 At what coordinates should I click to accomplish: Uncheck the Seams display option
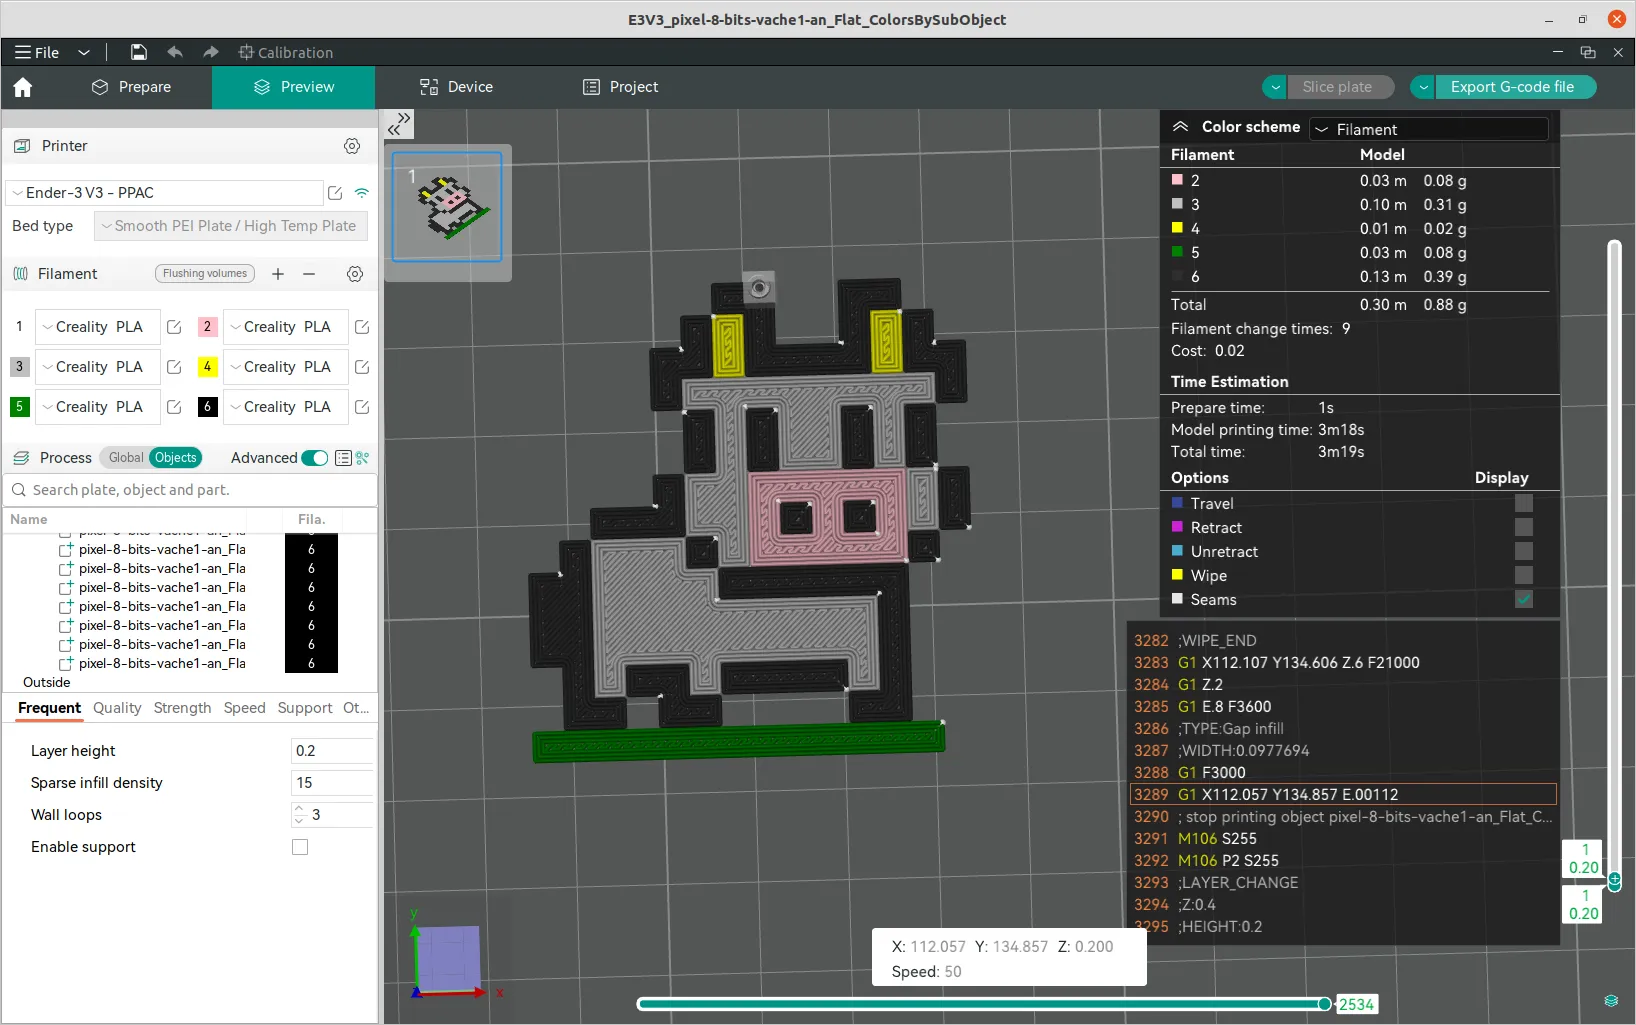point(1523,599)
